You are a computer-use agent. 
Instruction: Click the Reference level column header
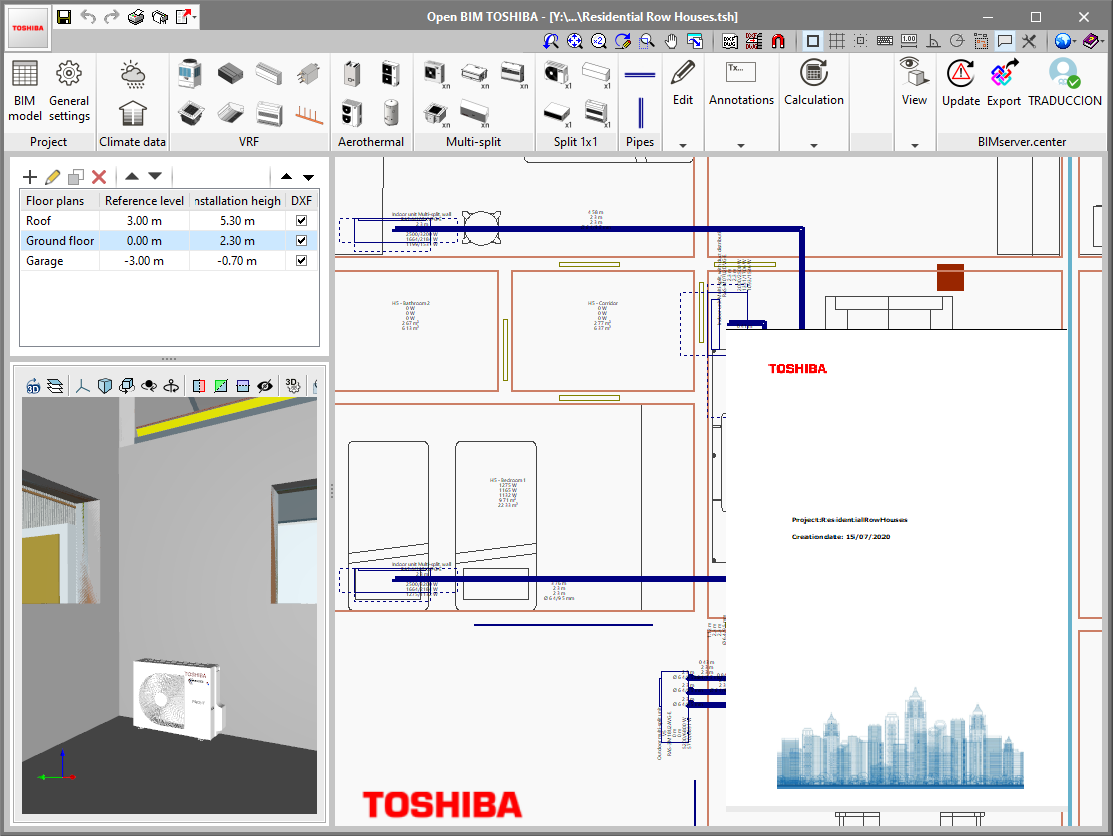144,201
